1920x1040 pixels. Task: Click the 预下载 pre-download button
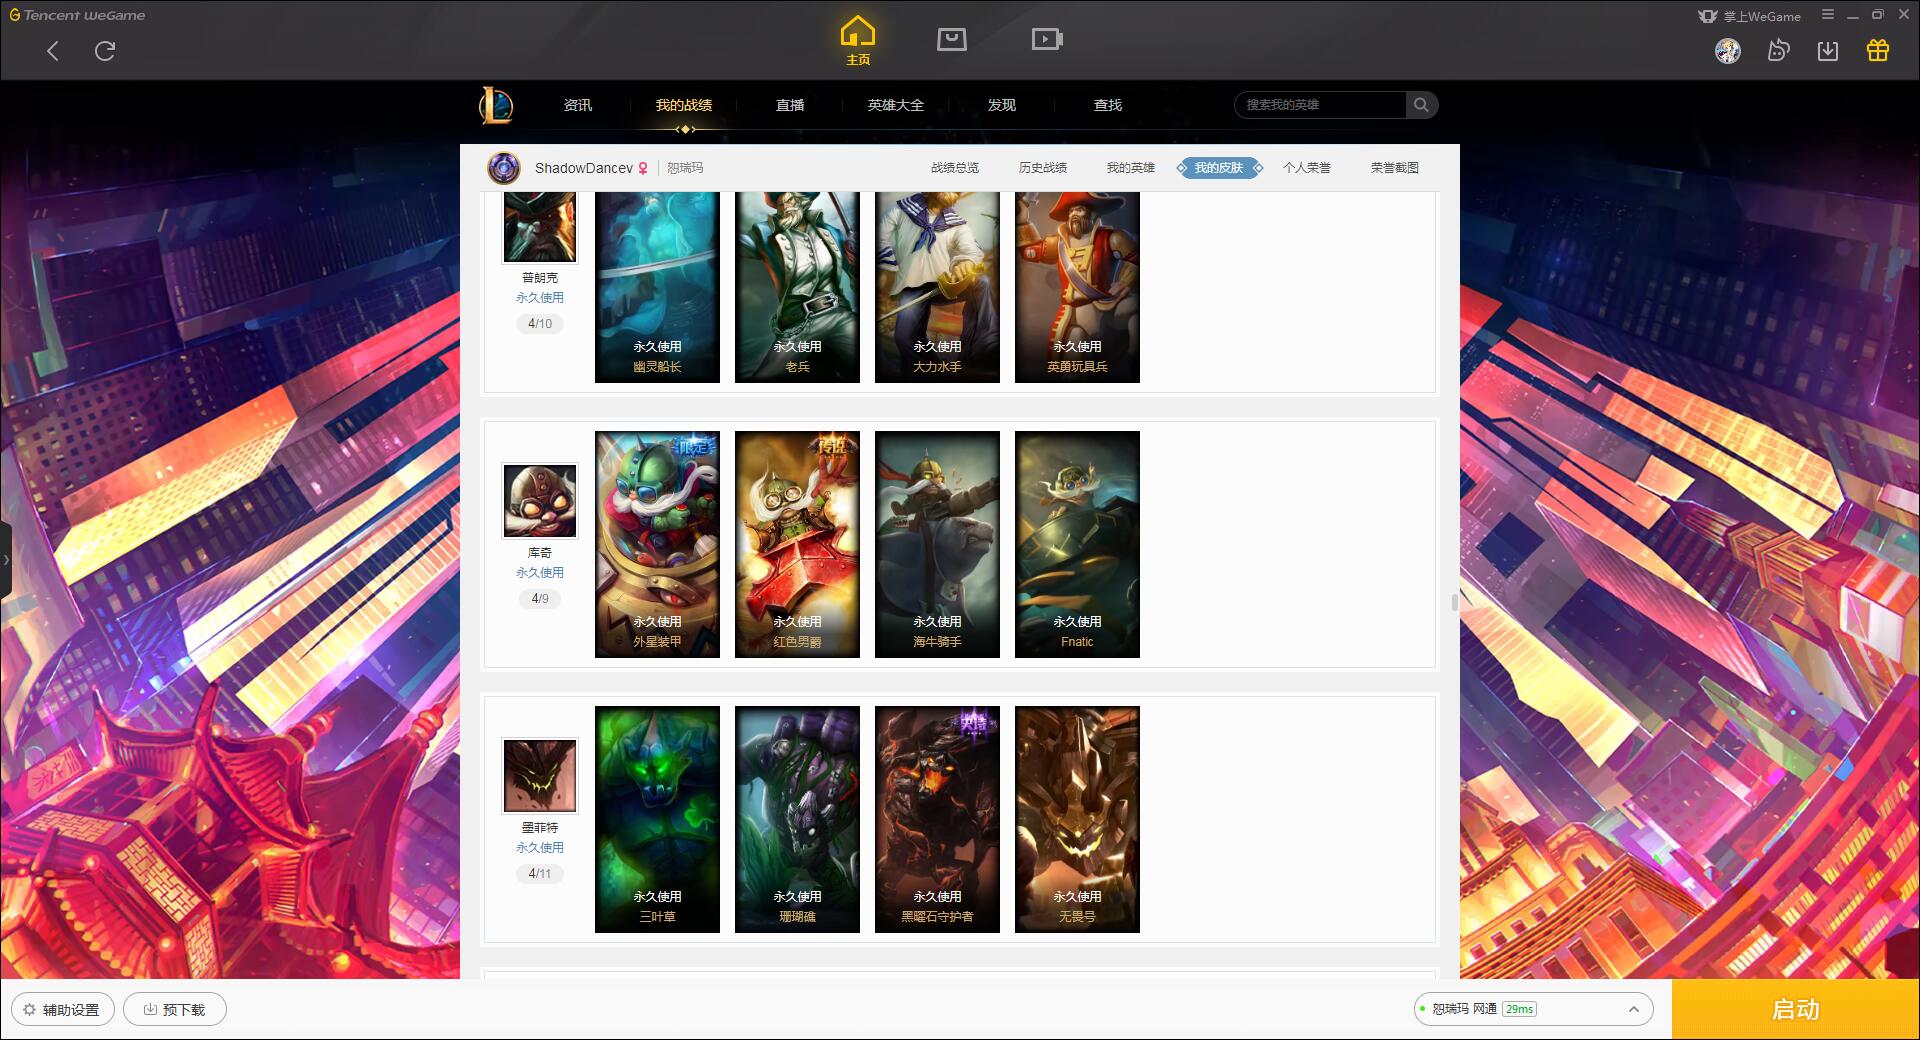[x=175, y=1010]
